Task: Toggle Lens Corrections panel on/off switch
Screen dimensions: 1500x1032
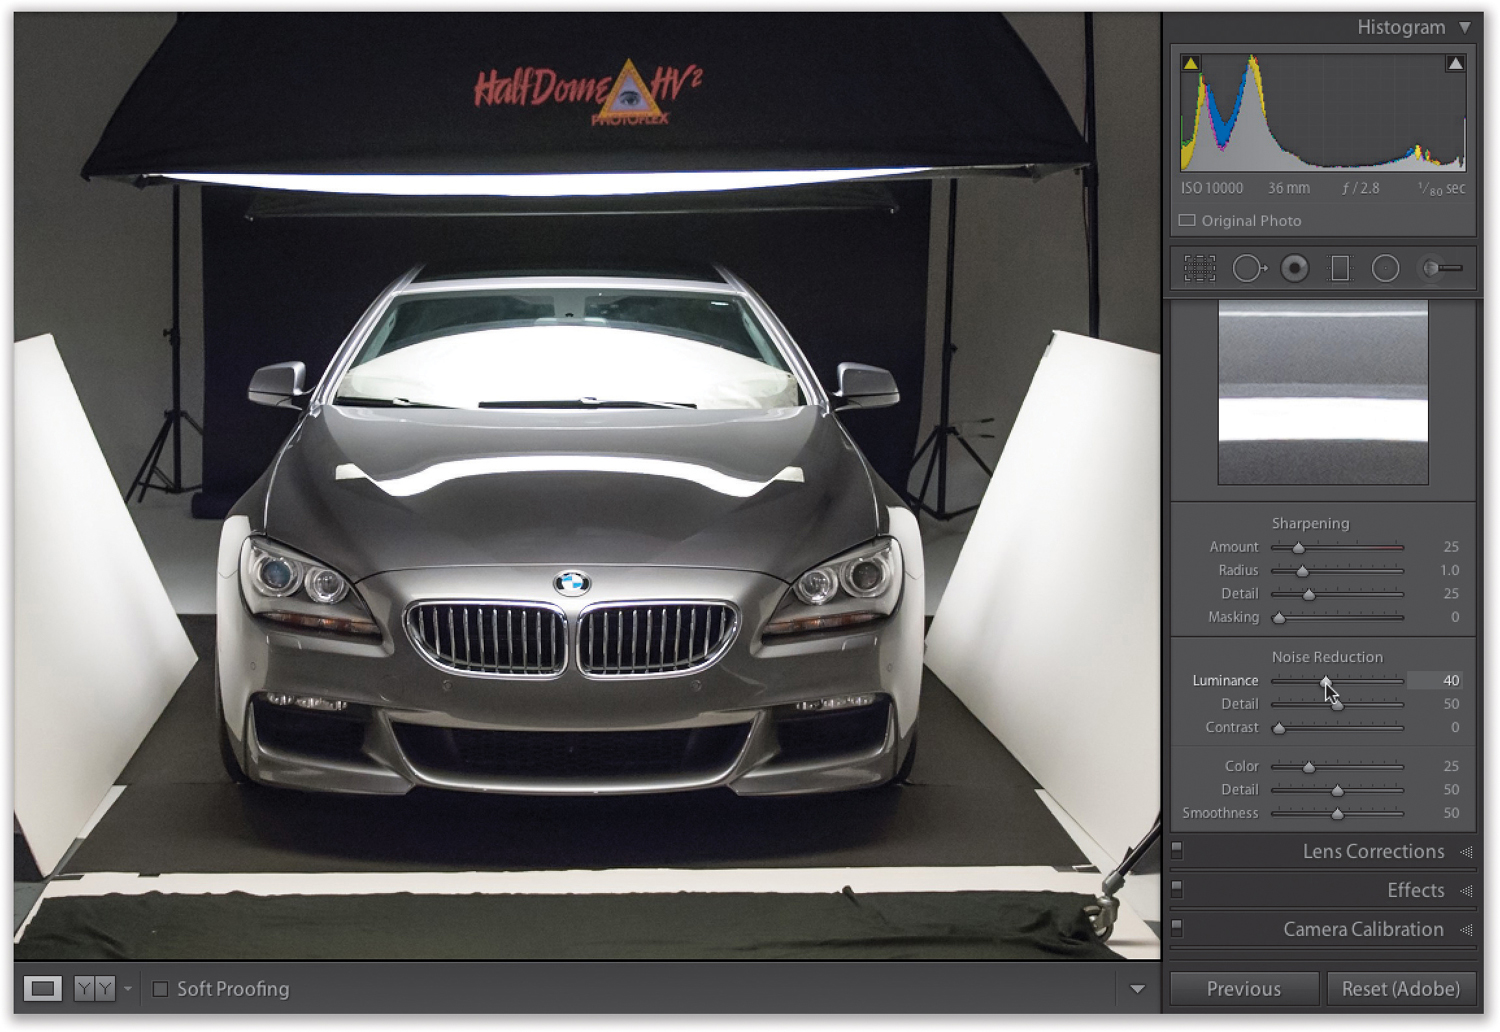Action: point(1177,850)
